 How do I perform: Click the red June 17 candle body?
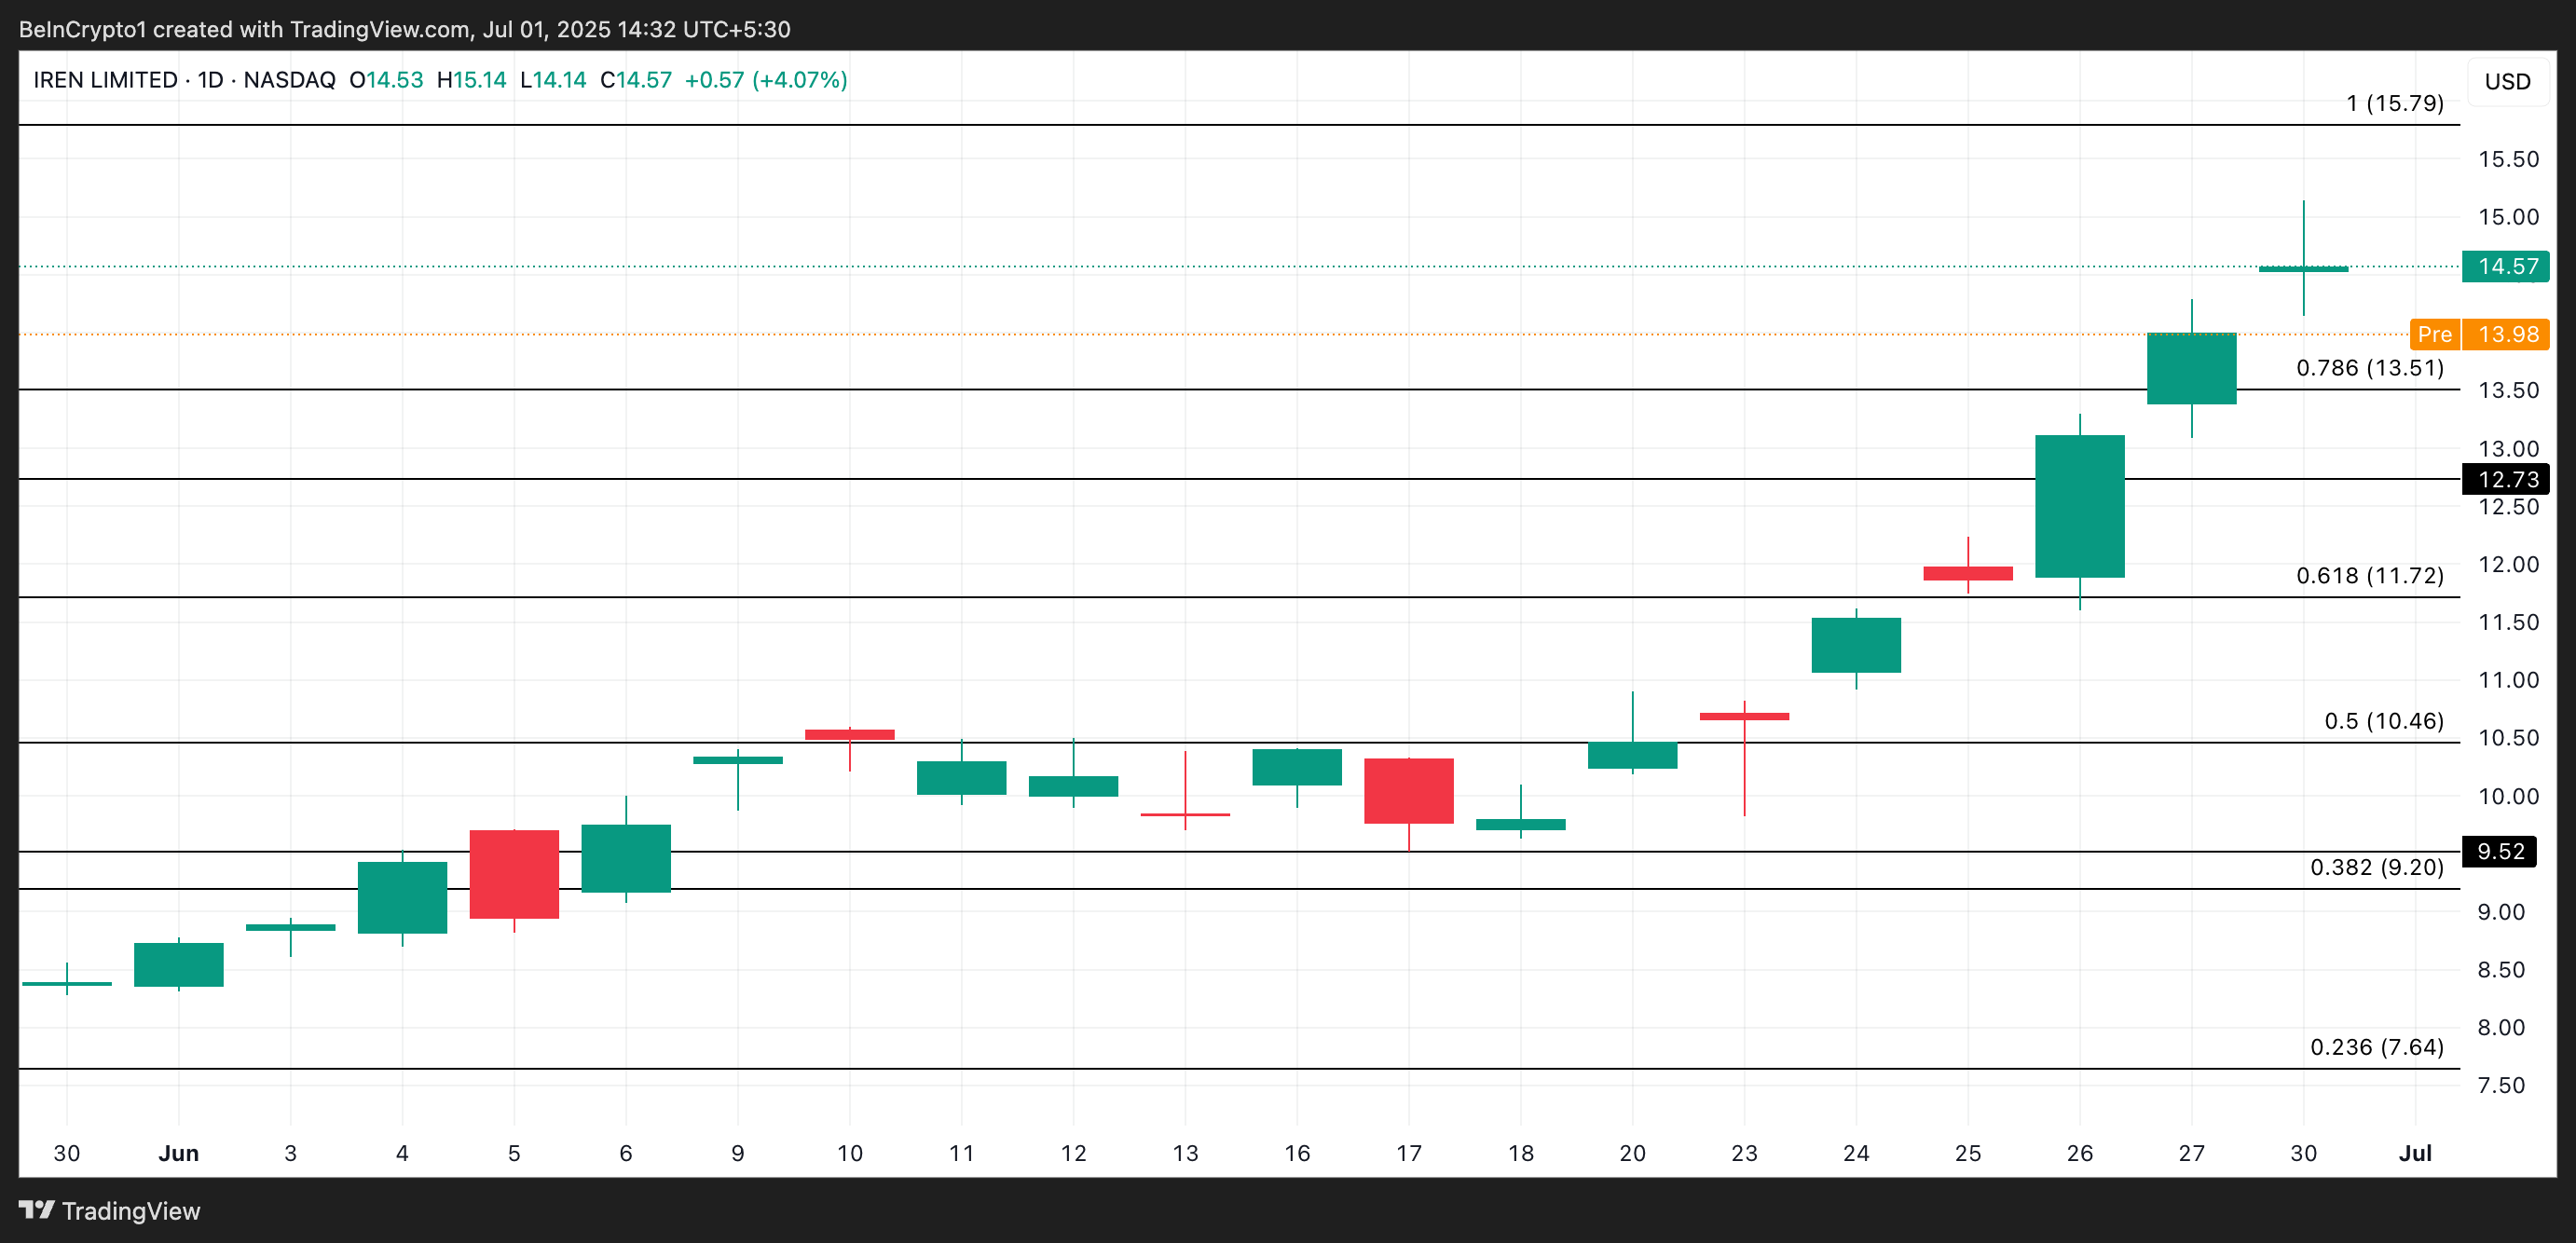point(1408,791)
